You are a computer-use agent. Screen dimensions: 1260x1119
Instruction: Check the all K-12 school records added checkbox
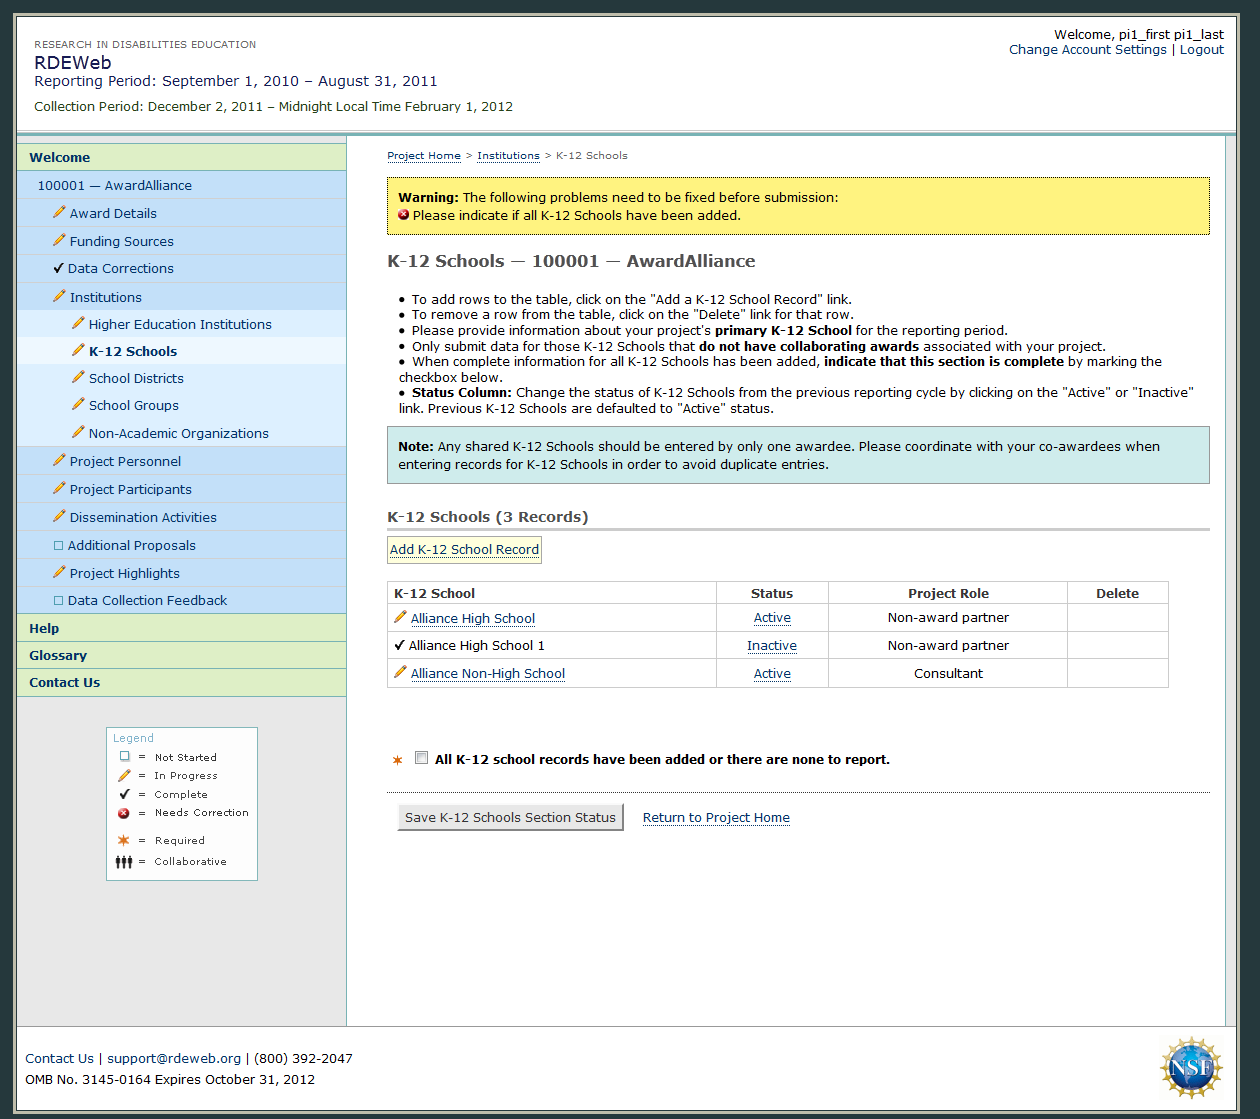[422, 758]
